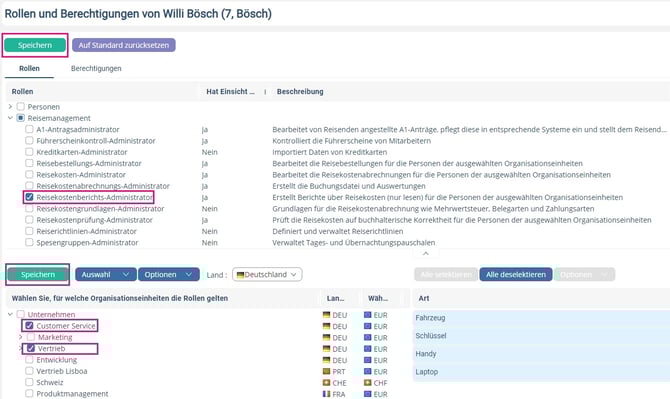The width and height of the screenshot is (670, 399).
Task: Select the Schlüssel row
Action: tap(541, 336)
